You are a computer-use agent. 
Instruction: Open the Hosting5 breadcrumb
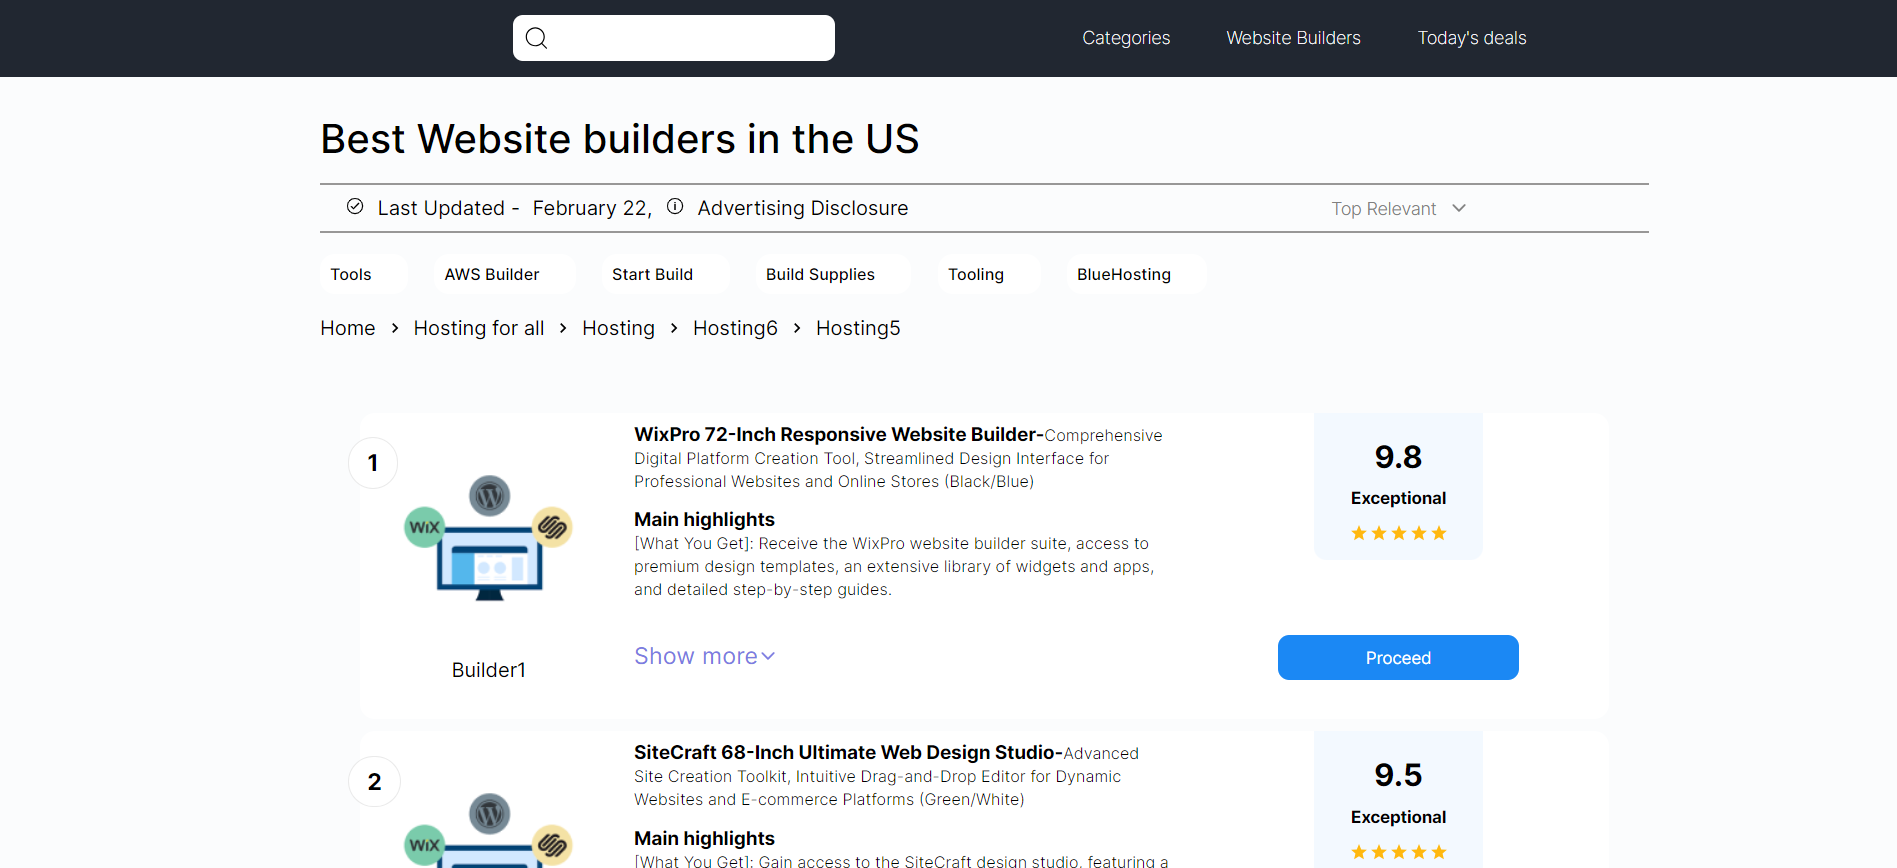coord(858,328)
